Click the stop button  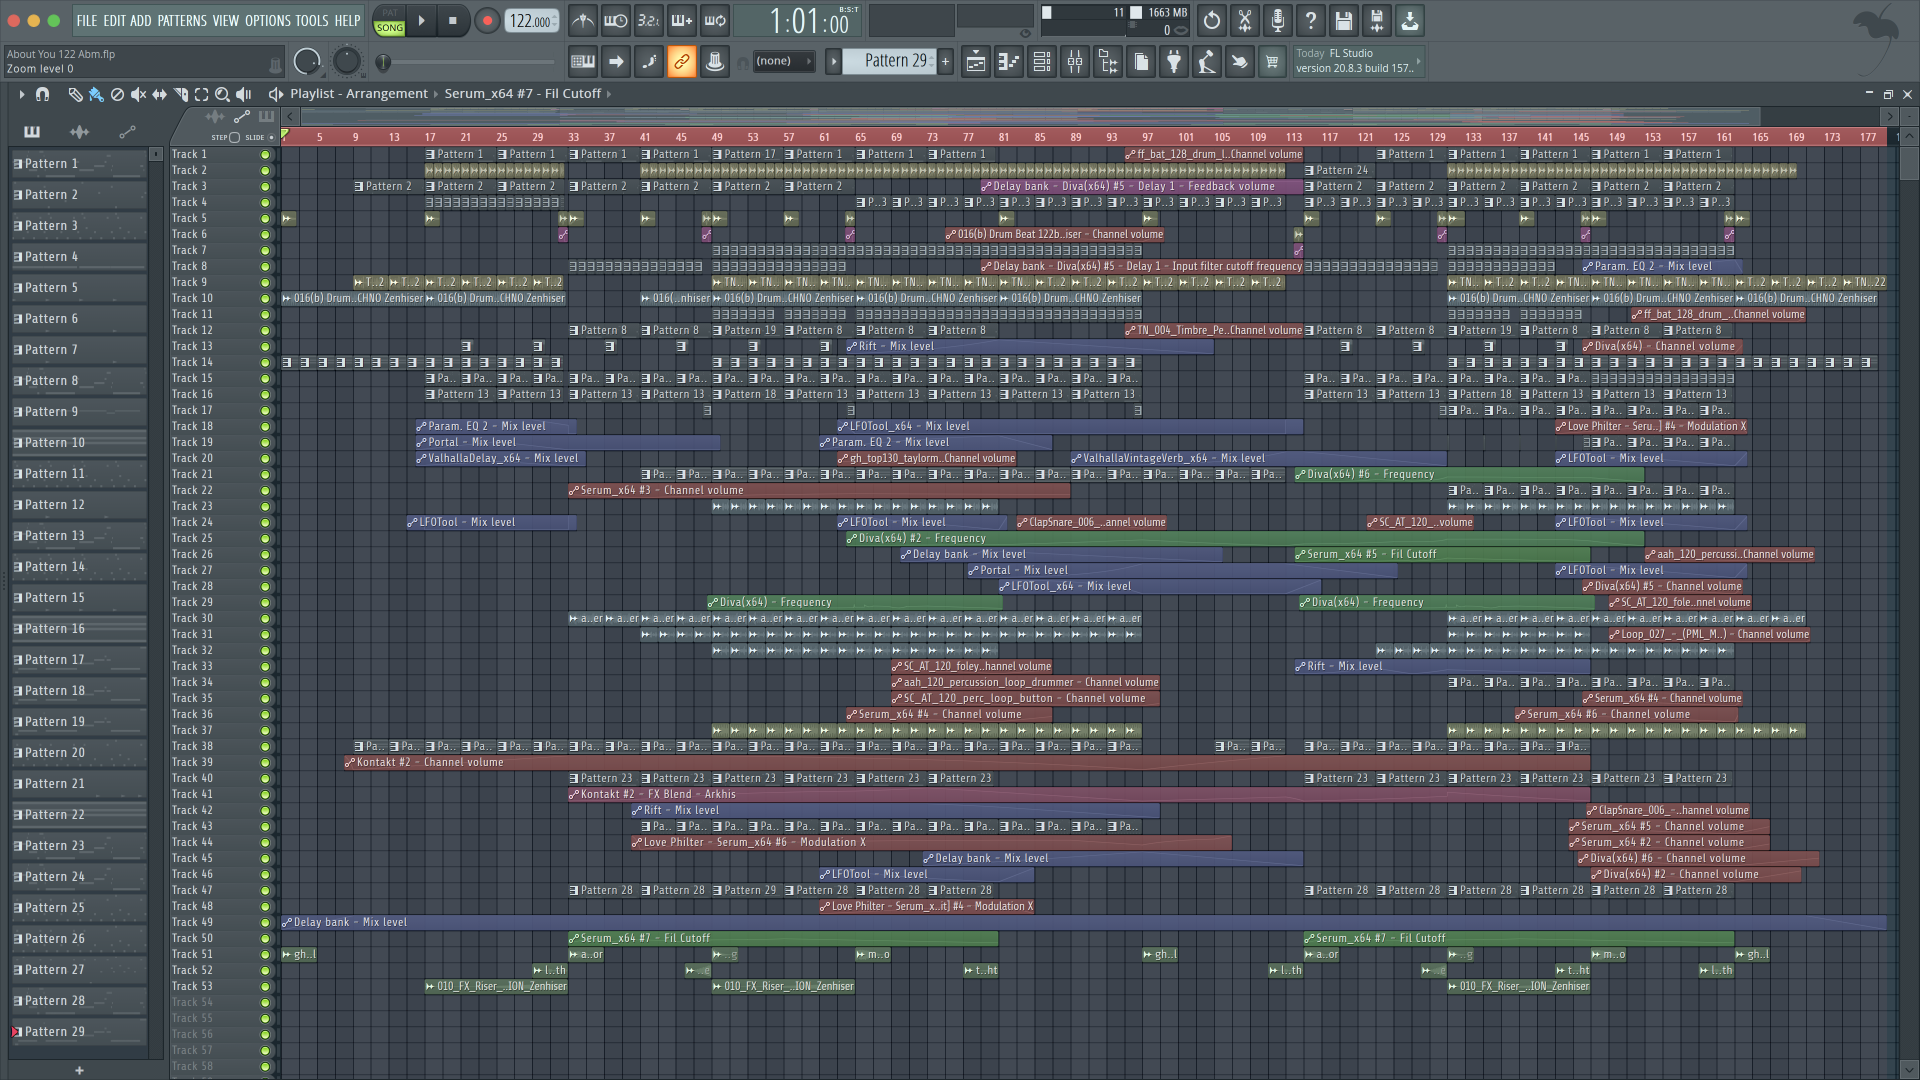click(453, 21)
